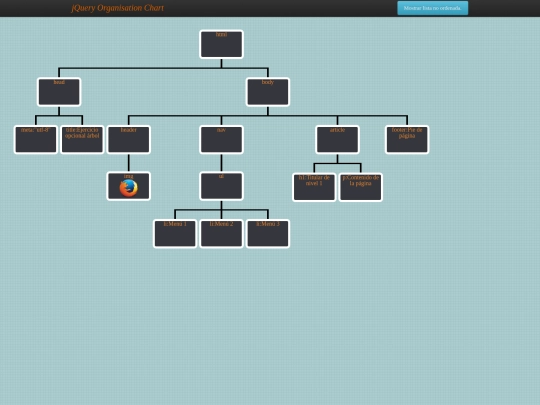Viewport: 540px width, 405px height.
Task: Select the li Menú 3 node
Action: point(268,233)
